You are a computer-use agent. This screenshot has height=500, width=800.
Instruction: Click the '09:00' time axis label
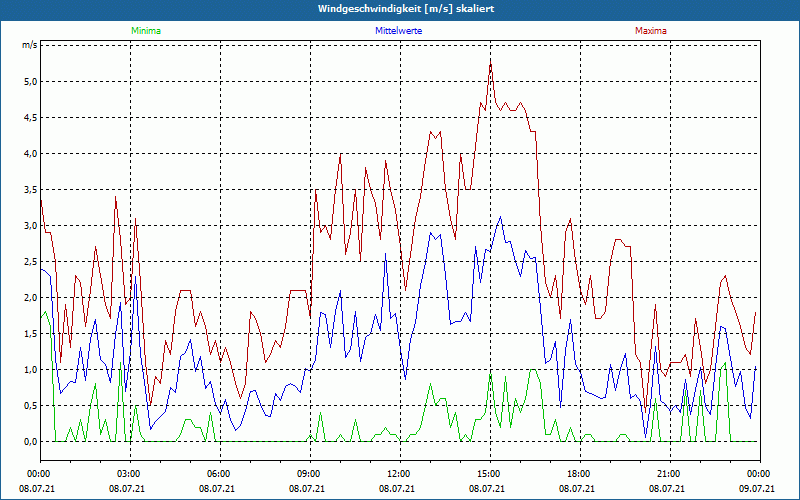click(310, 474)
